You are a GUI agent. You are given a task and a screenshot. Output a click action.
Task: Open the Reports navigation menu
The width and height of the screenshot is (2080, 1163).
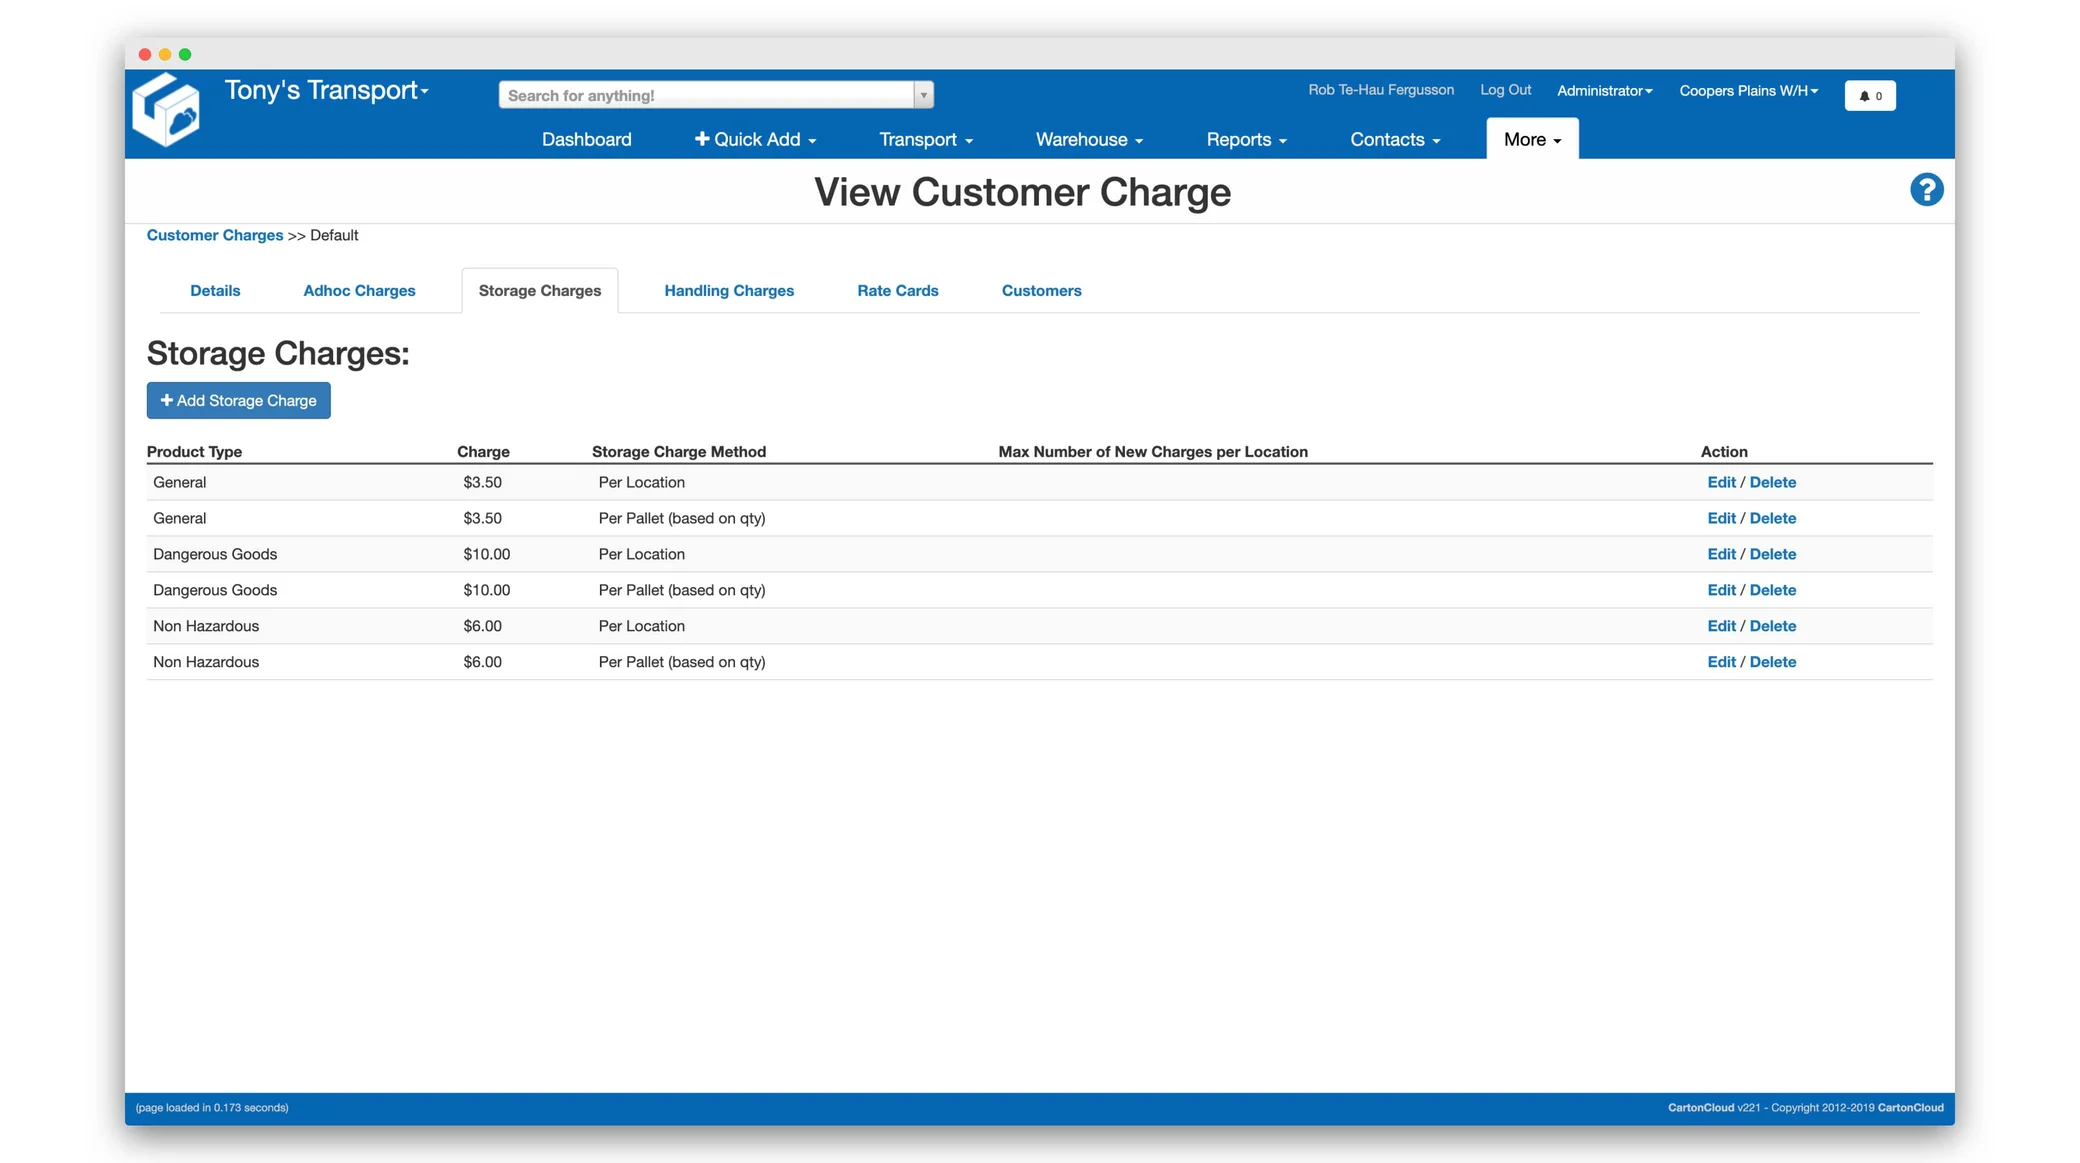pyautogui.click(x=1246, y=139)
